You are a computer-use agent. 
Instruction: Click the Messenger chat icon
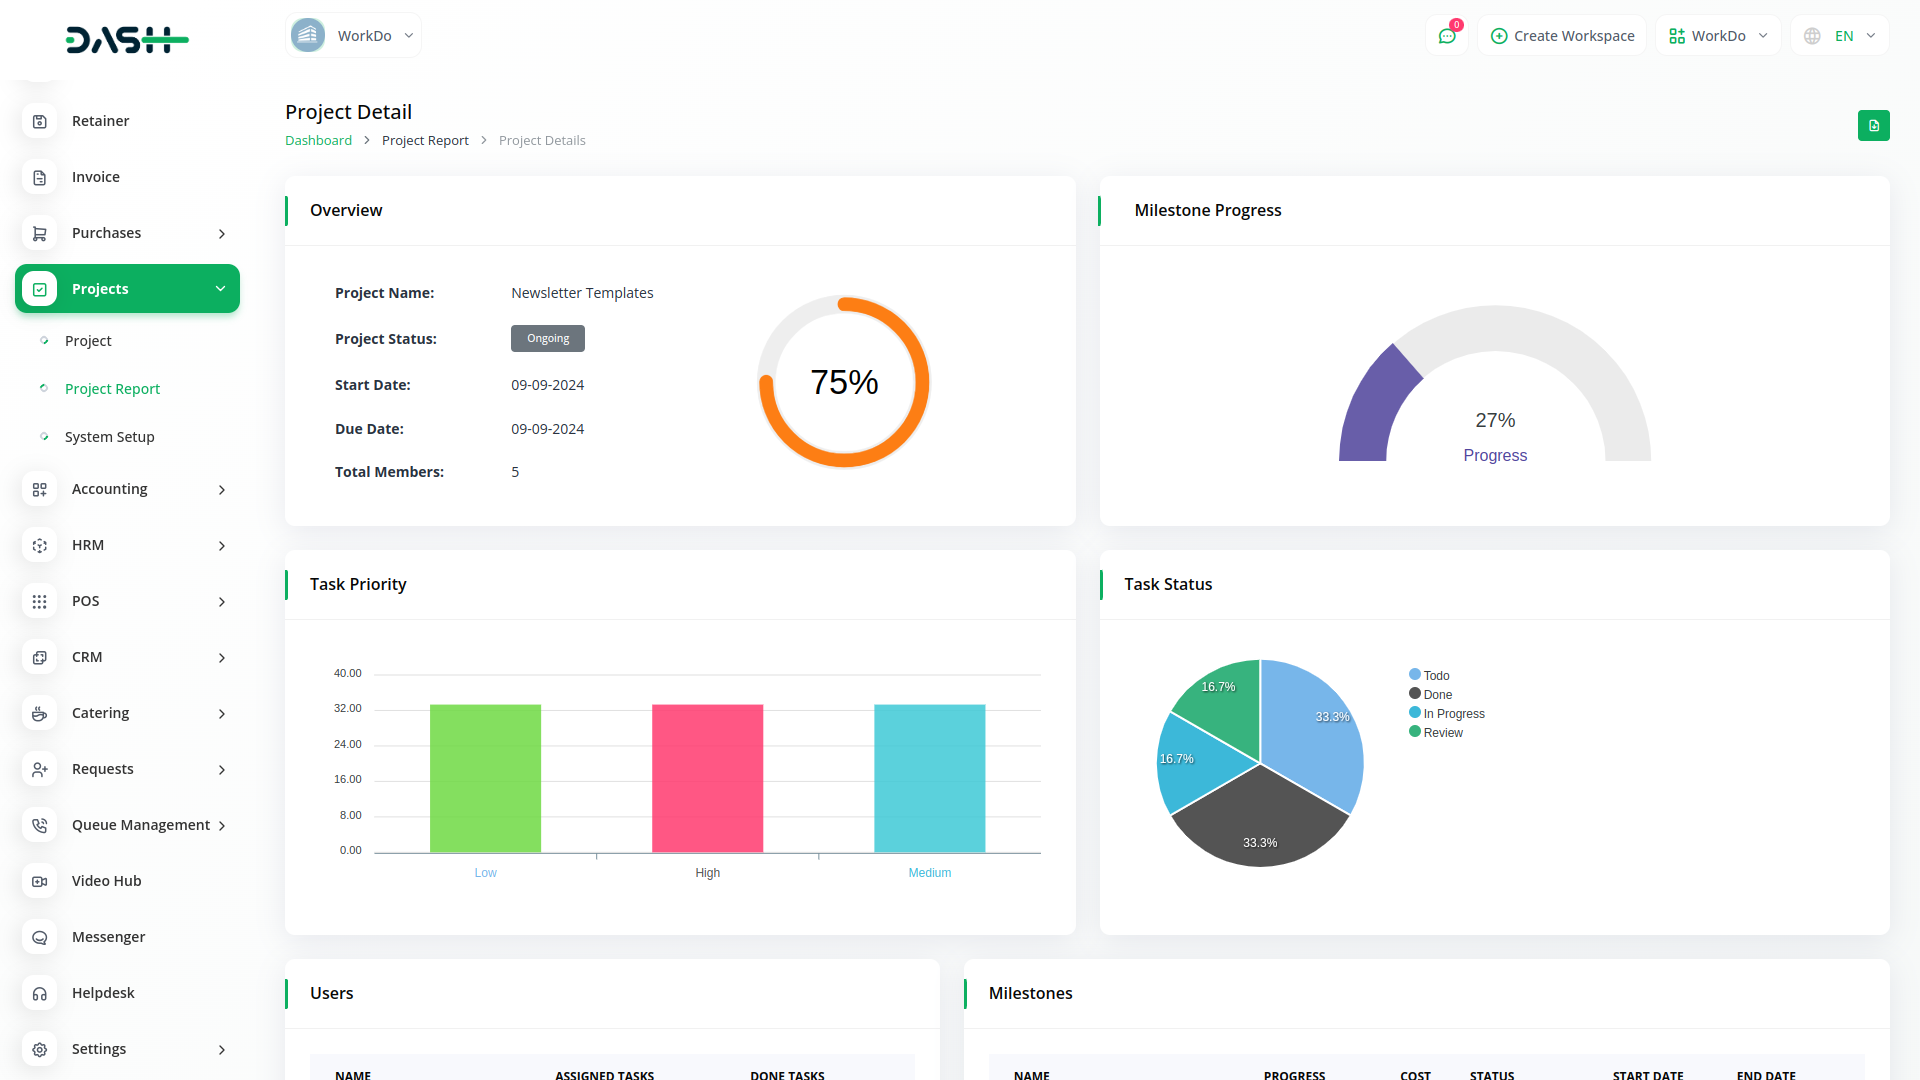tap(39, 937)
